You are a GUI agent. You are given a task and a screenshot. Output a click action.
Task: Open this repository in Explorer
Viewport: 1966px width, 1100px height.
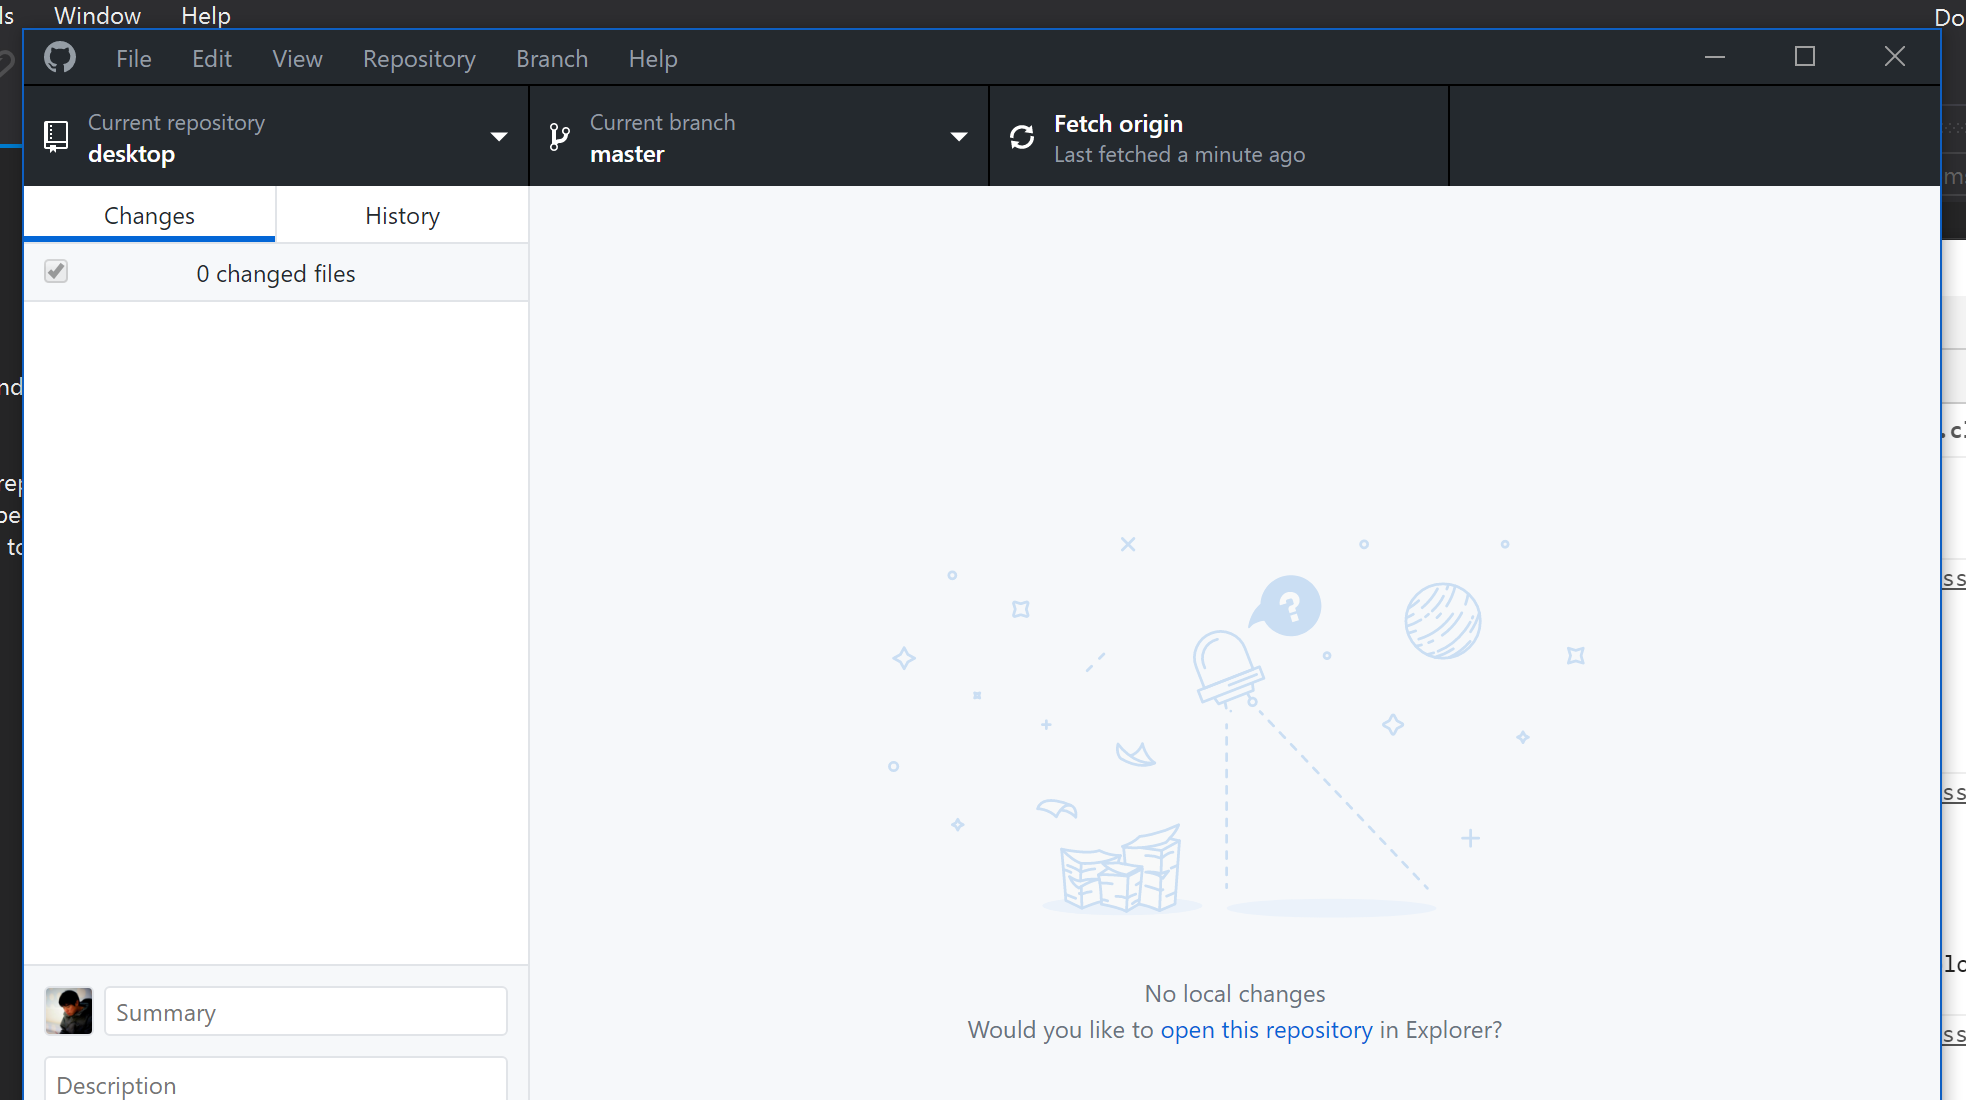1267,1029
